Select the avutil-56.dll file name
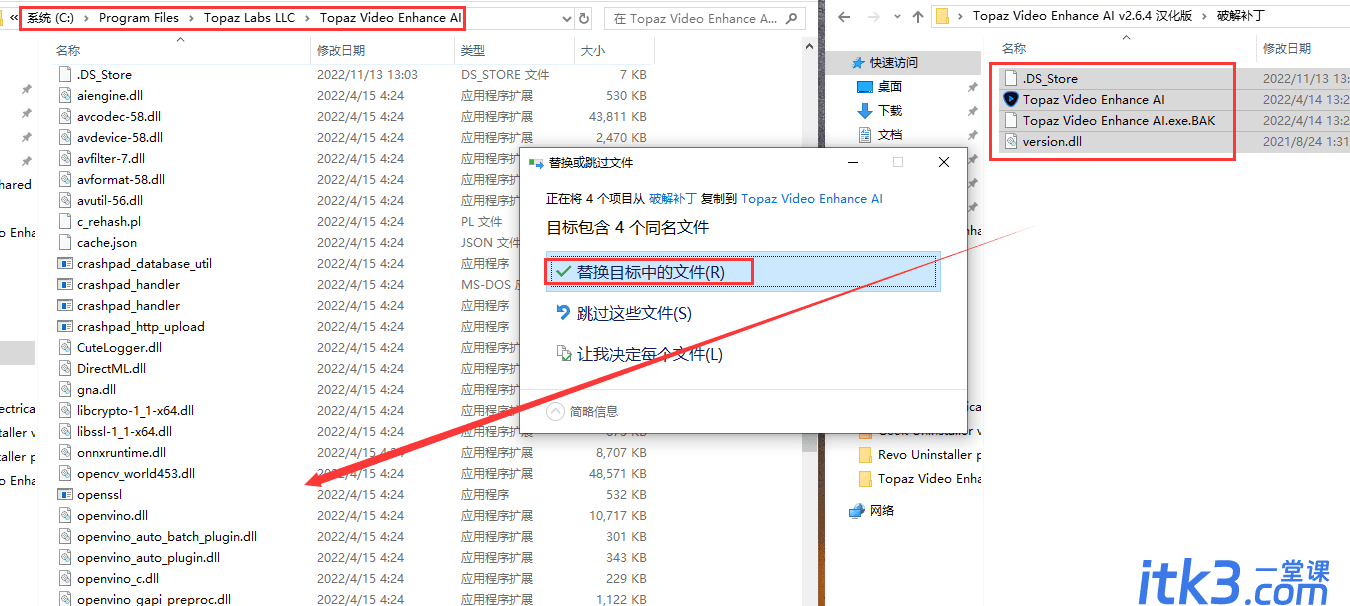 click(110, 200)
